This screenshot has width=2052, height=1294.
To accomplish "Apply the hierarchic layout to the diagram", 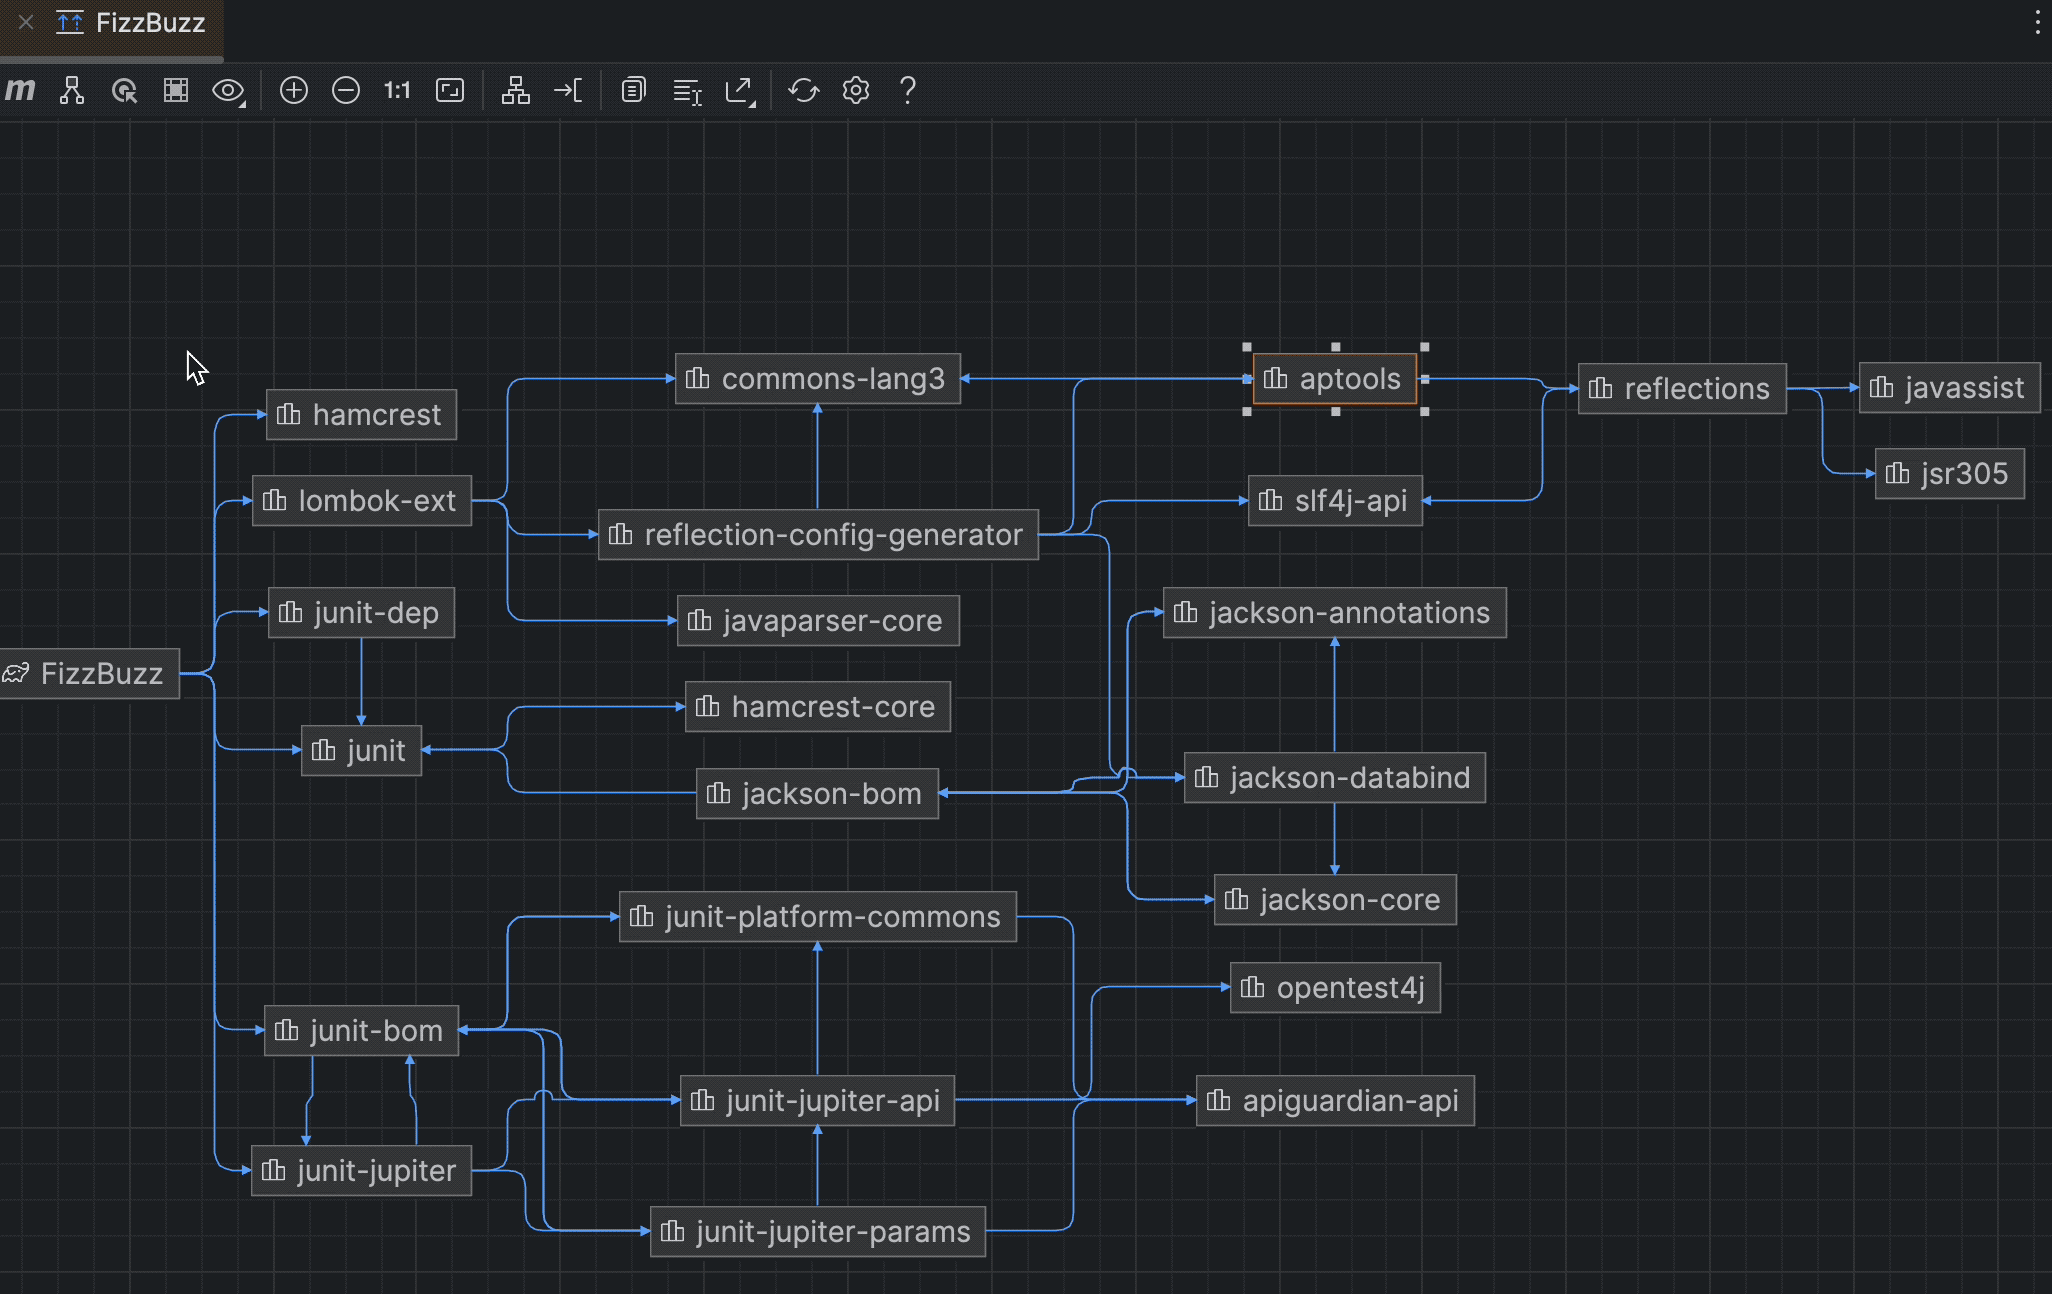I will pyautogui.click(x=515, y=90).
